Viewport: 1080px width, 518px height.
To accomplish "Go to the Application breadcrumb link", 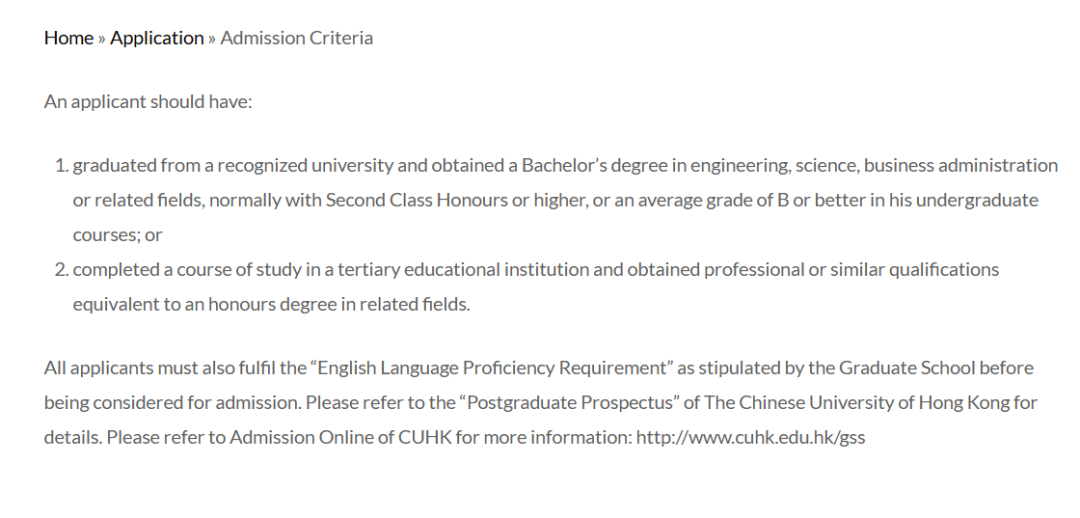I will click(157, 38).
